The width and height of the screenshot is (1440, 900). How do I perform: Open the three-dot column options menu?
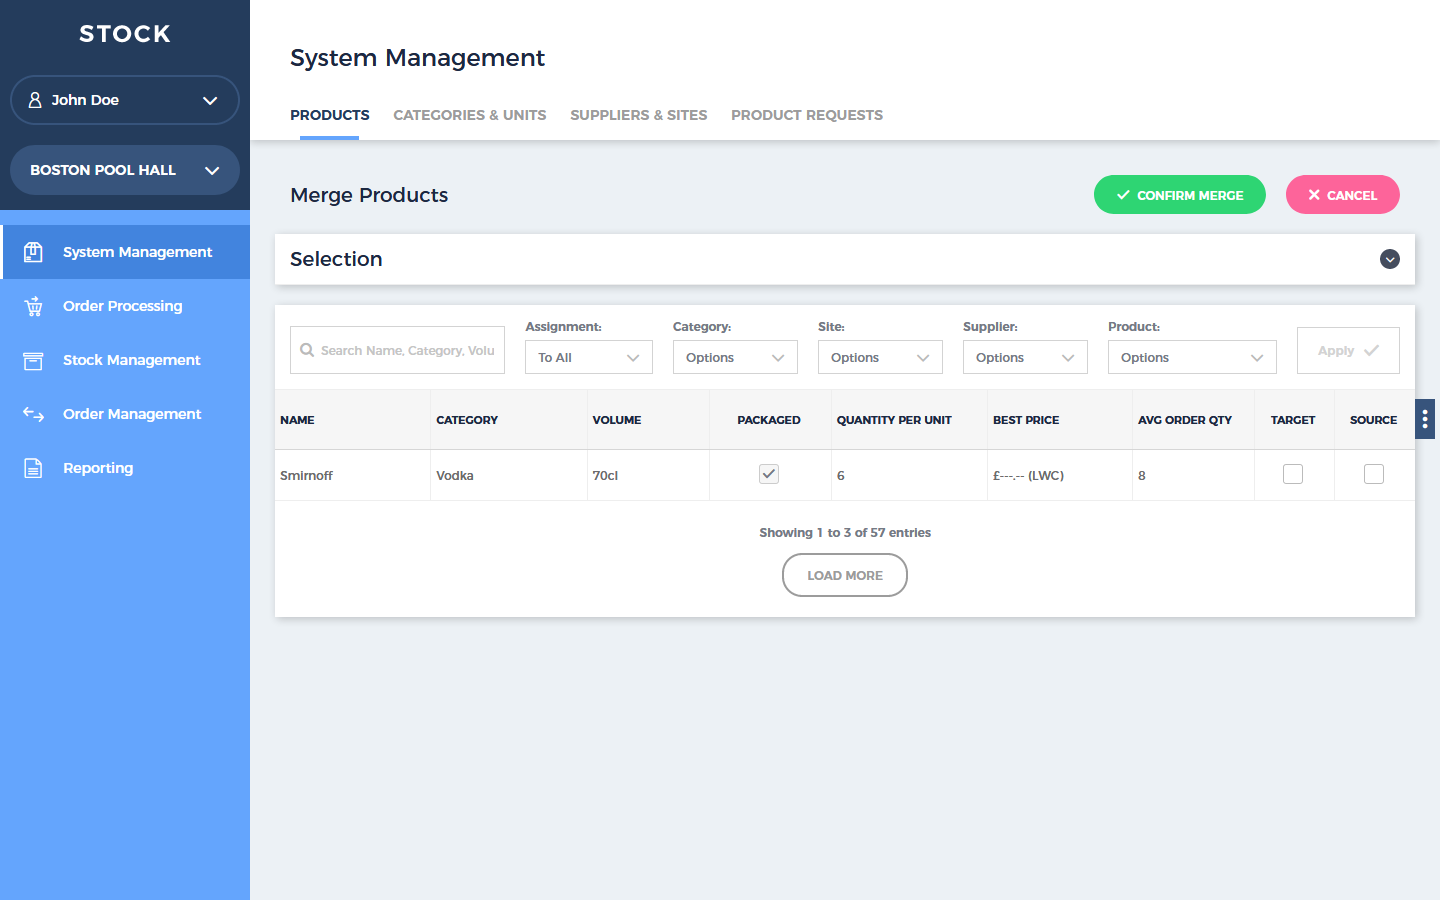(1424, 419)
